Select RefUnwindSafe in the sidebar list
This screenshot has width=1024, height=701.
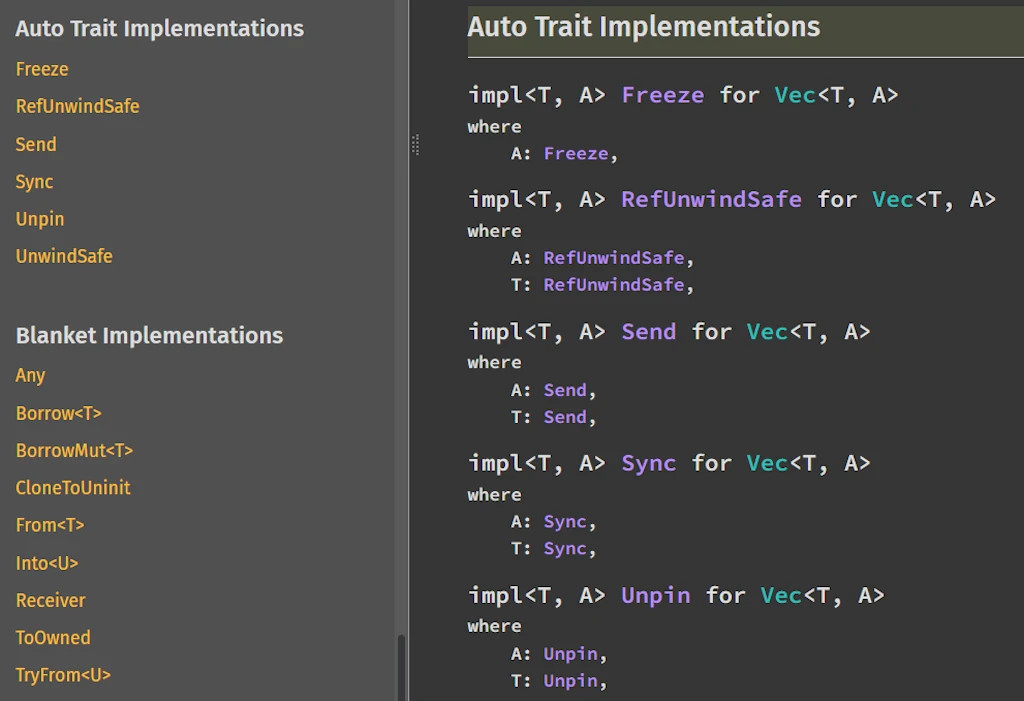click(77, 106)
